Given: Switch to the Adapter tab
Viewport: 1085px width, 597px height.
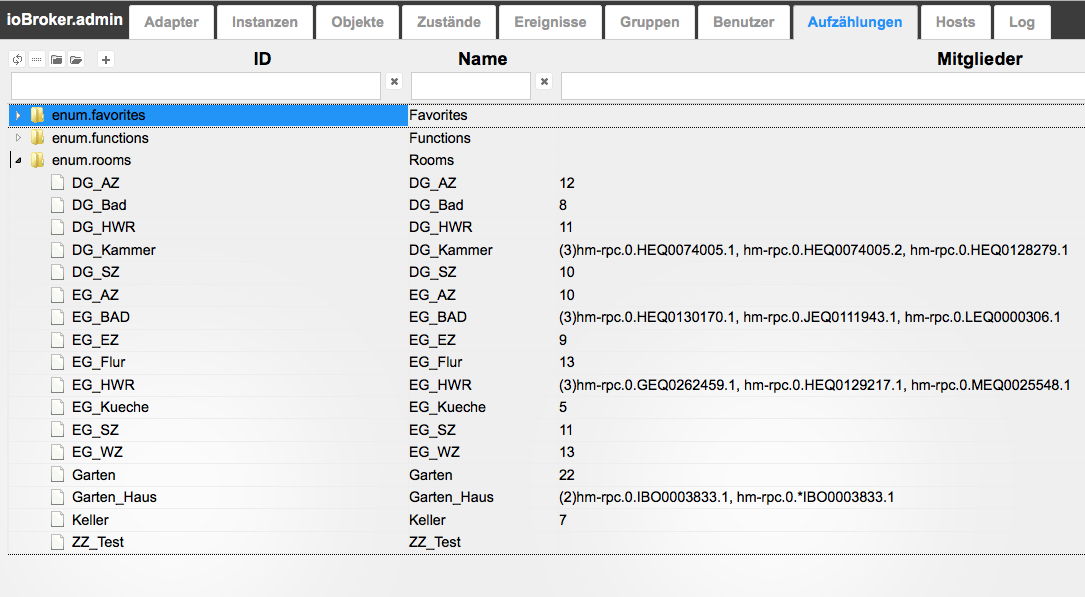Looking at the screenshot, I should [171, 22].
